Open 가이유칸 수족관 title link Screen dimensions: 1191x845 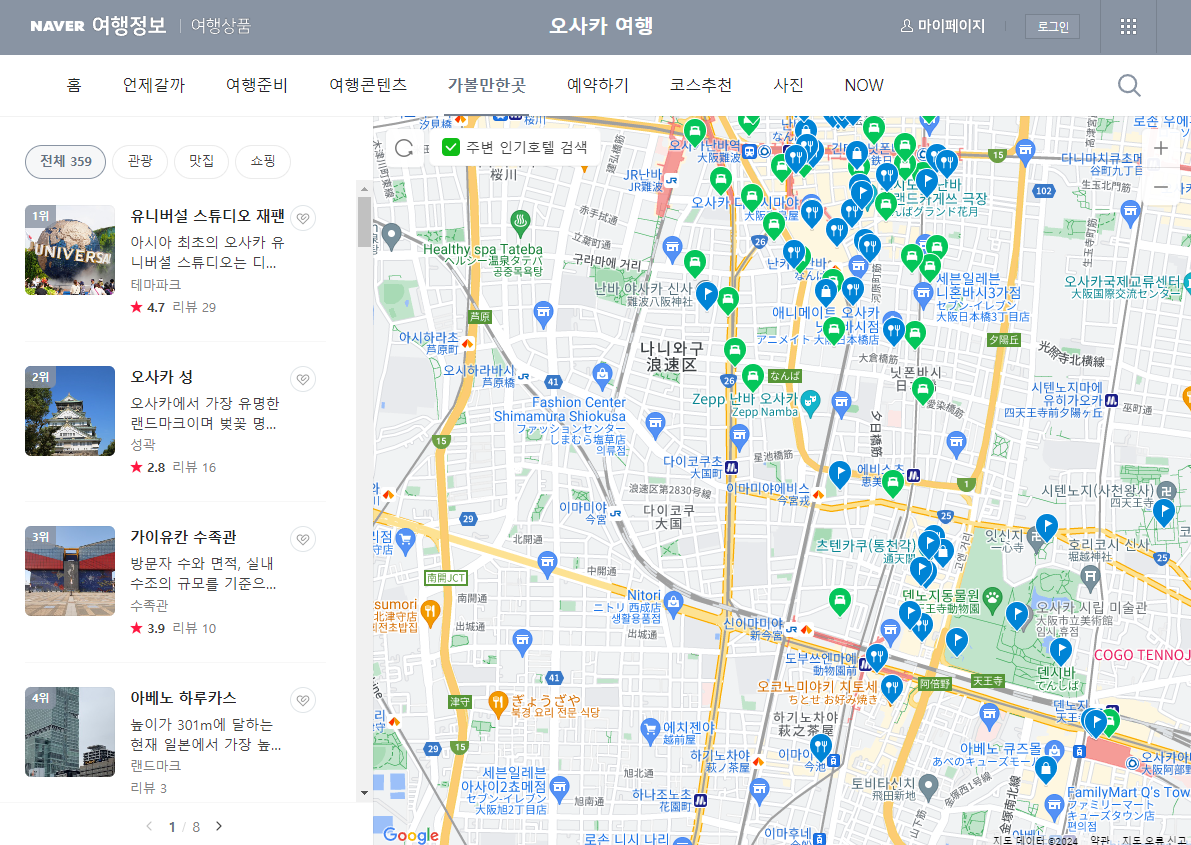click(183, 537)
